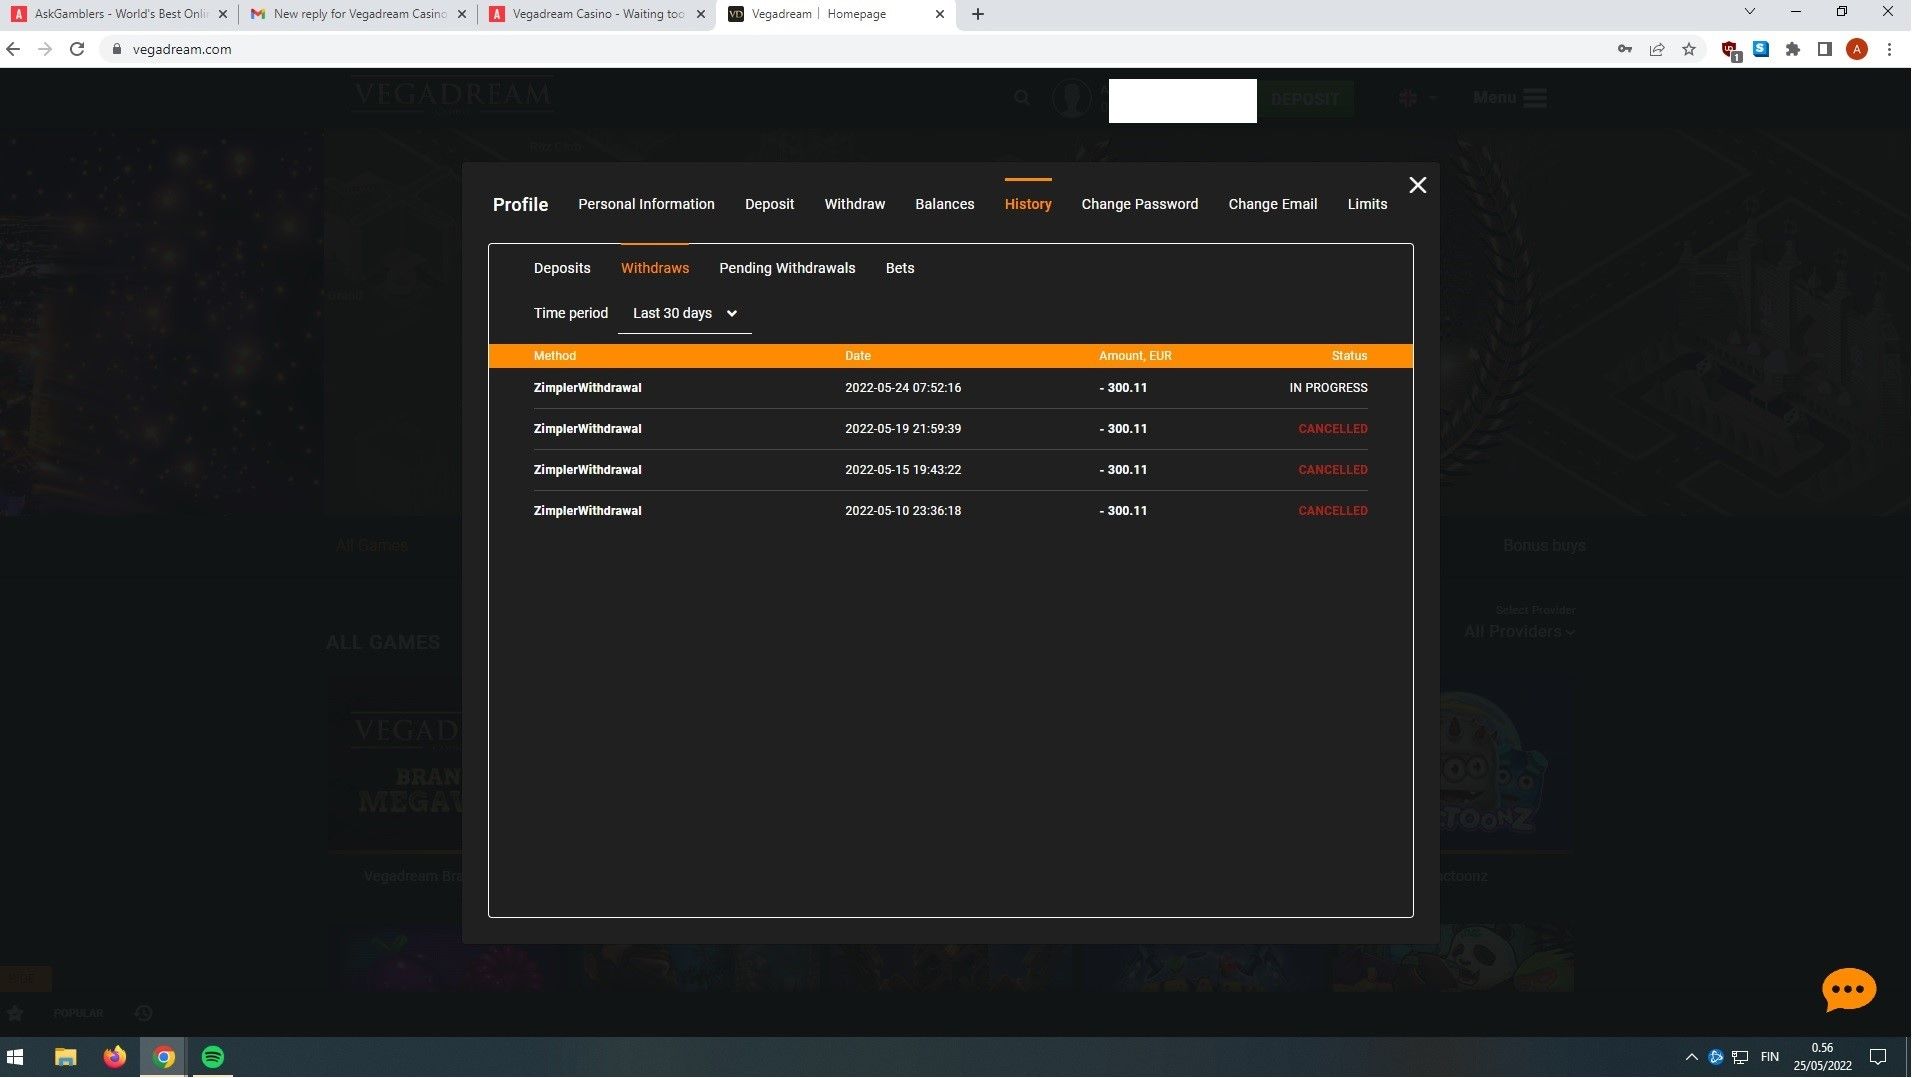Viewport: 1912px width, 1078px height.
Task: Click CANCELLED status of 2022-05-10 withdrawal
Action: (1333, 511)
